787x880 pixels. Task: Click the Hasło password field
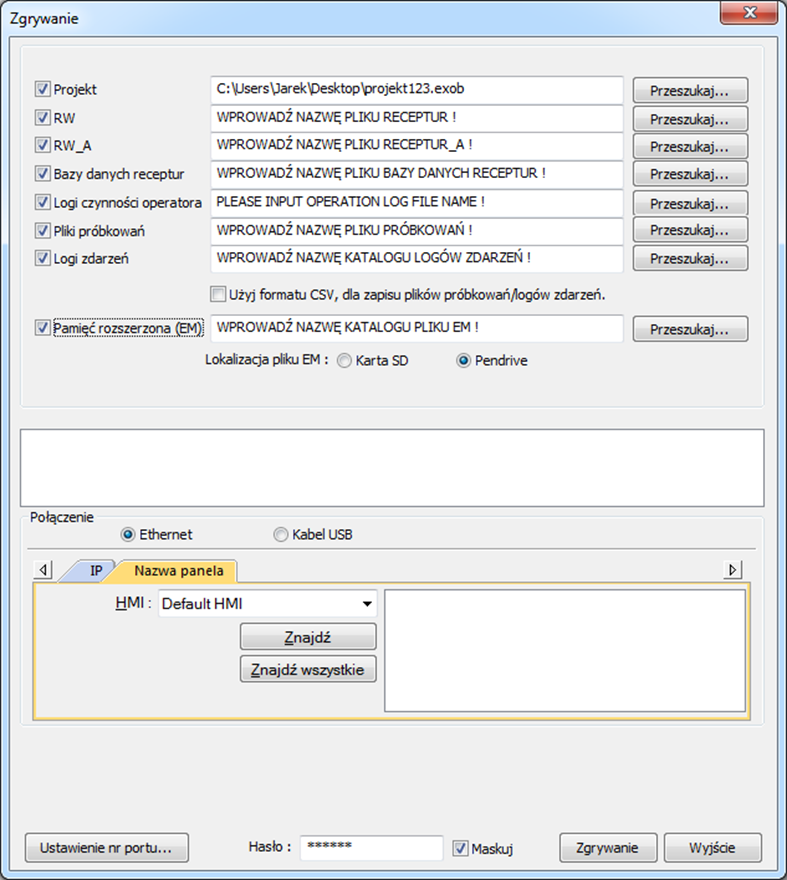point(372,847)
